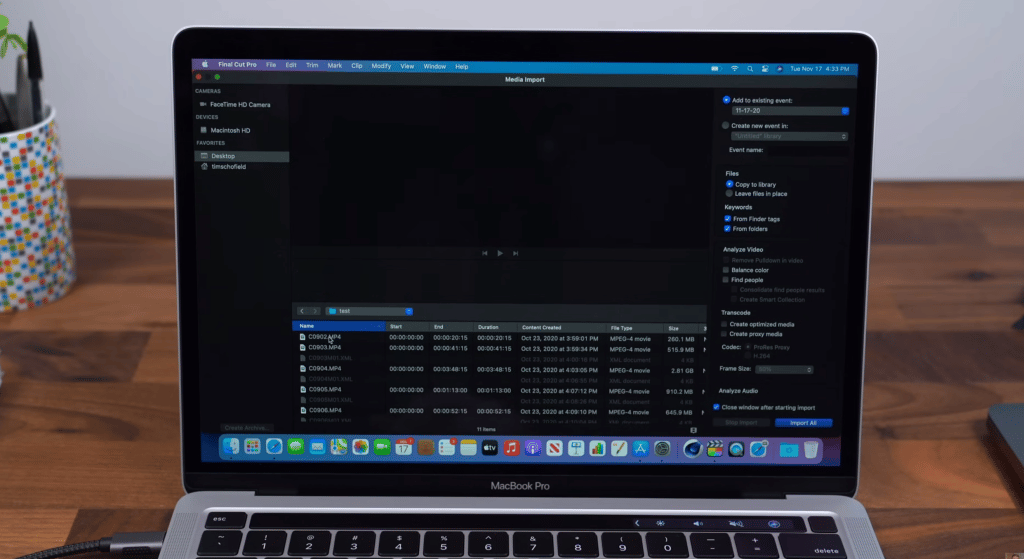Launch Music from the Dock
This screenshot has width=1024, height=559.
[x=511, y=448]
